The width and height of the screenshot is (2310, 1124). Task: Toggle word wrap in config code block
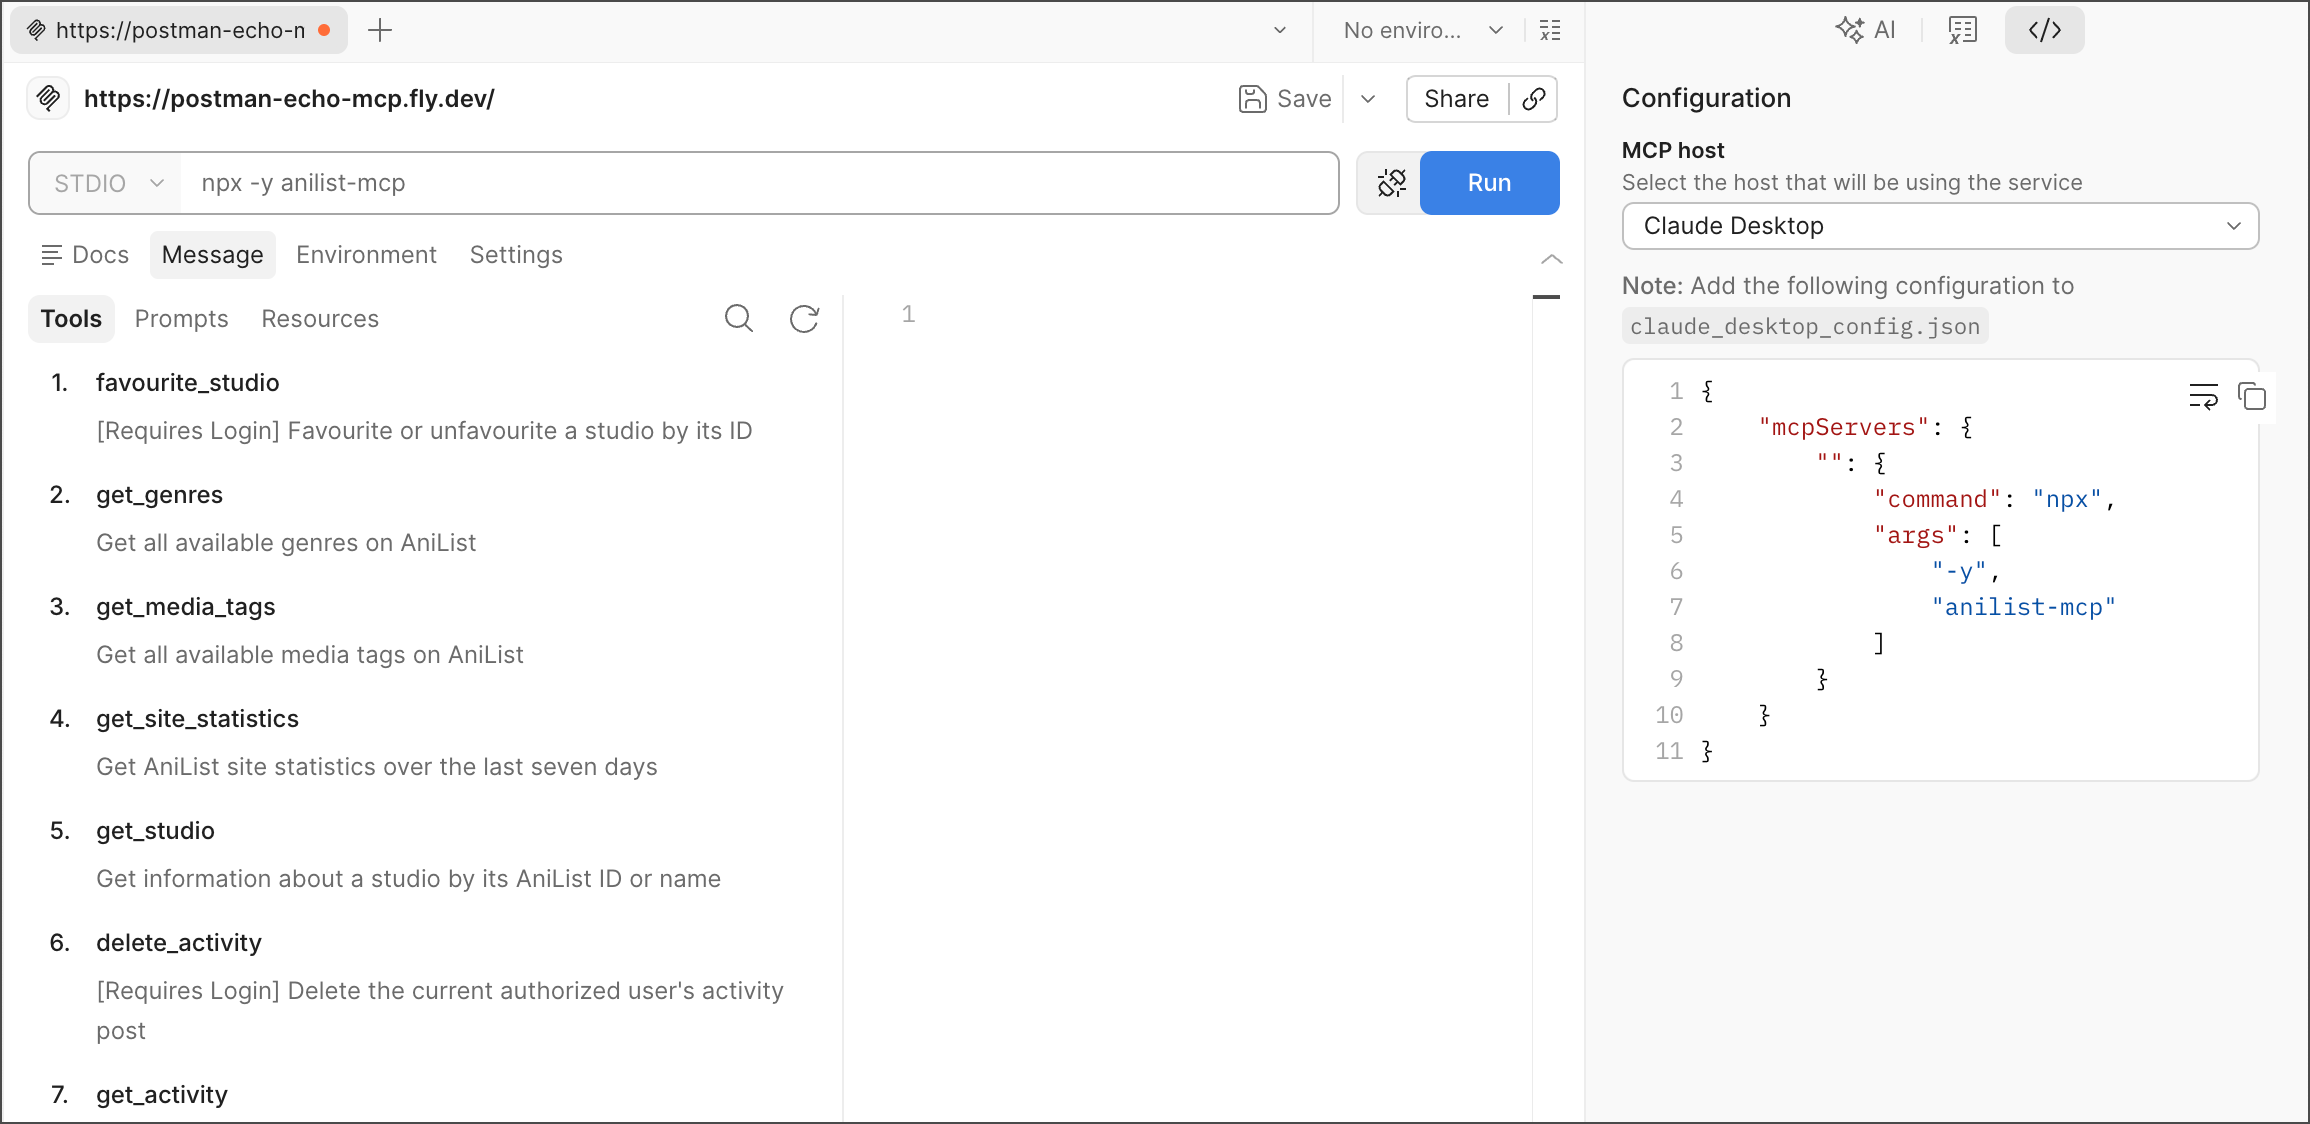[2203, 397]
